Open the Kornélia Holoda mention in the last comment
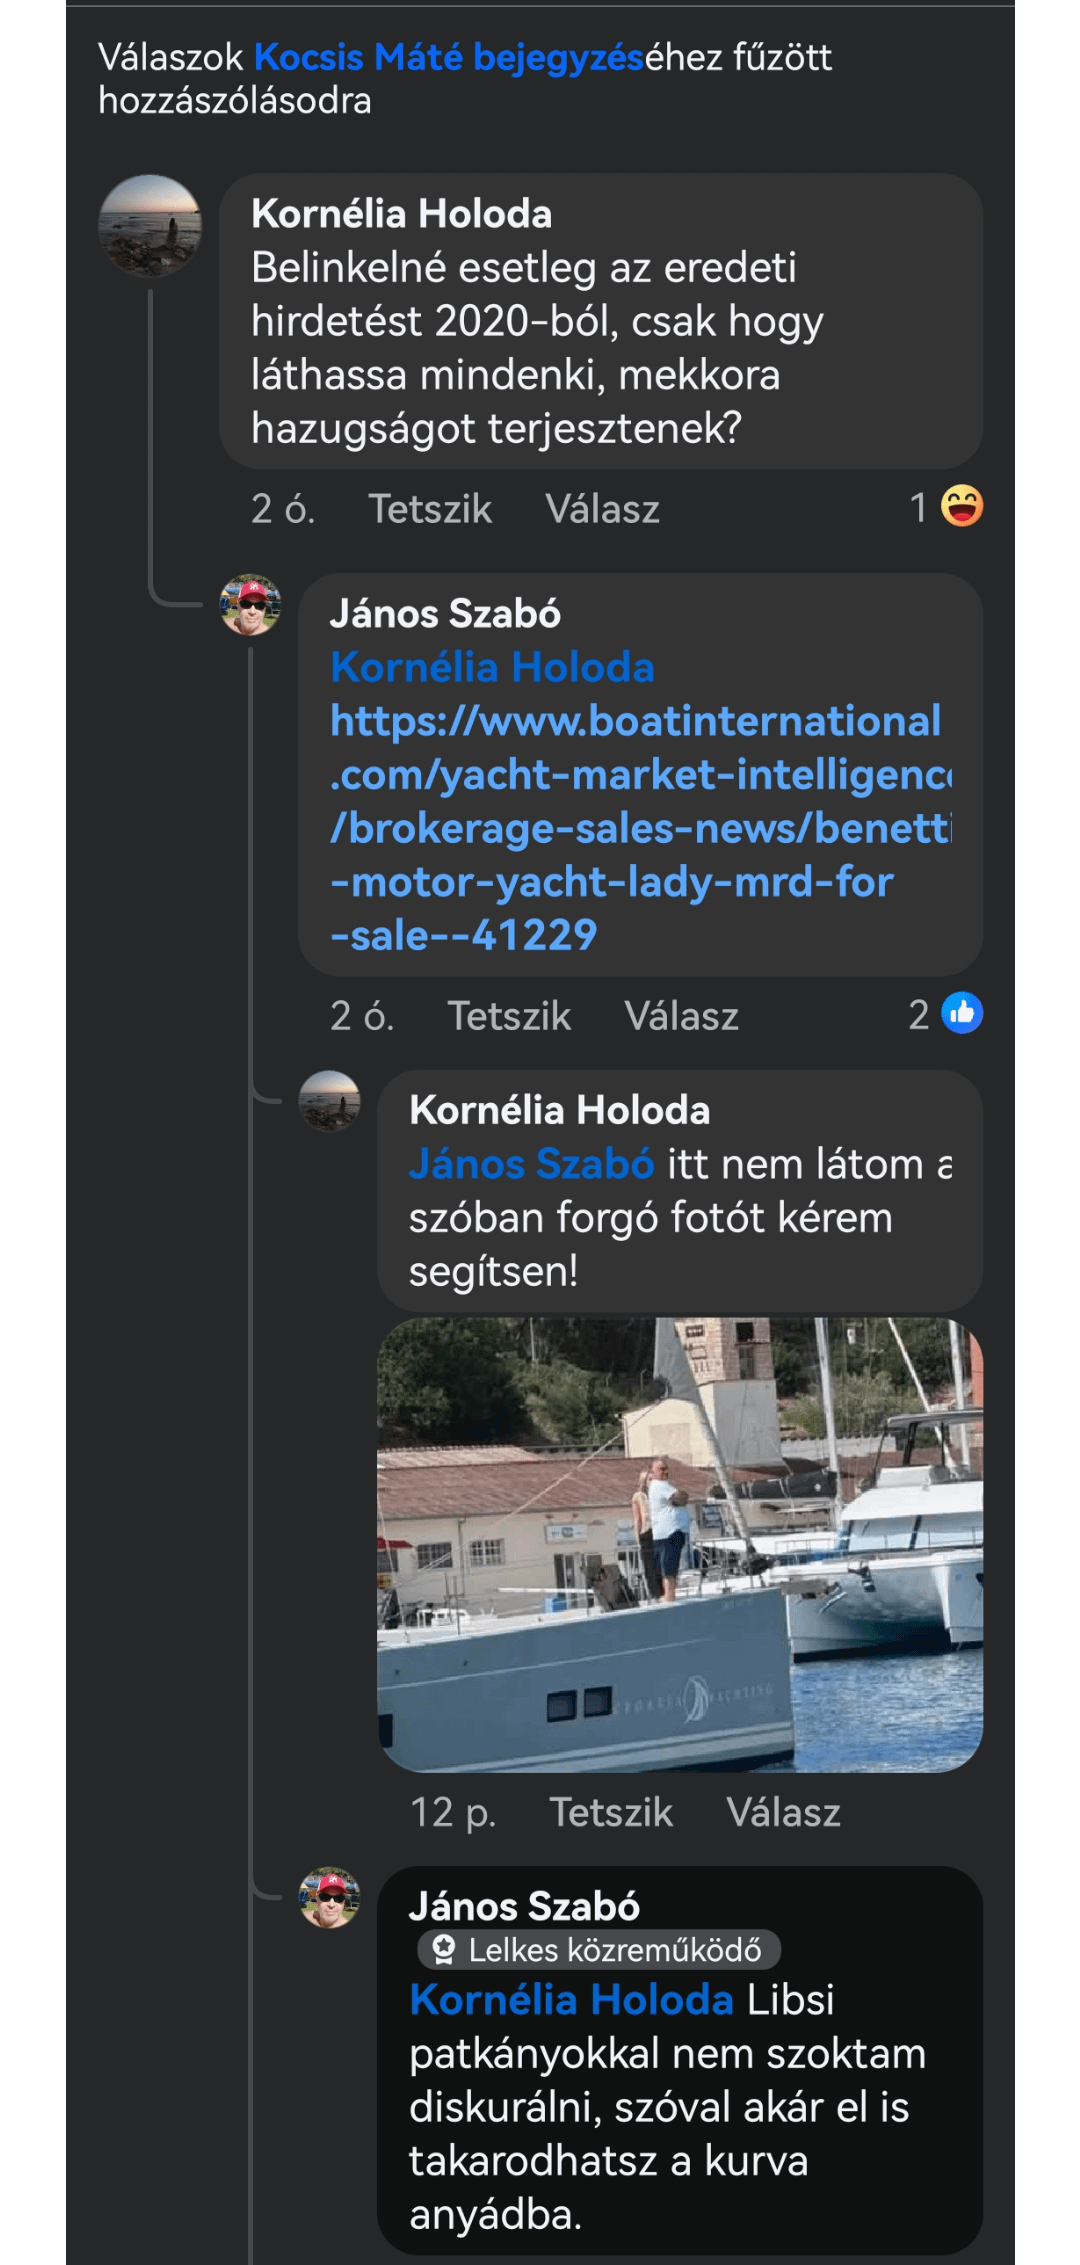 pyautogui.click(x=571, y=2000)
